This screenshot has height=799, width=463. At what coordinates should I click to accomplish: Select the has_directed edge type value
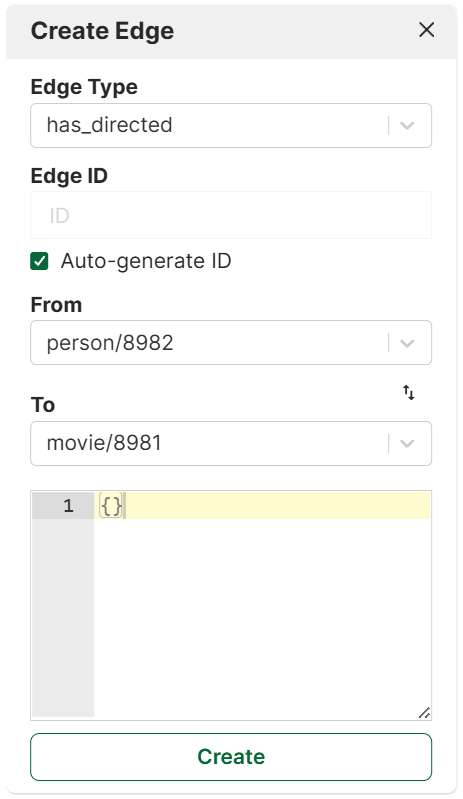110,125
